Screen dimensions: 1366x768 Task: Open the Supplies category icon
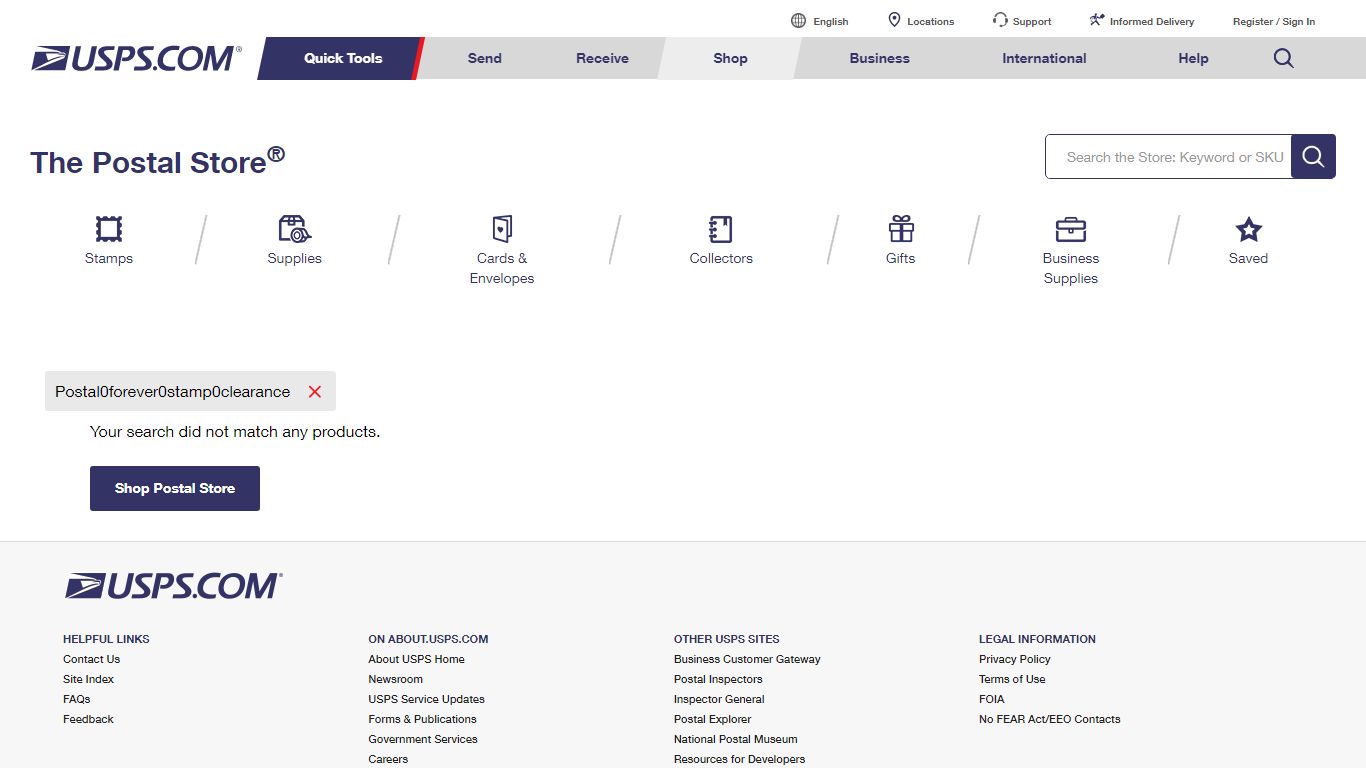tap(295, 229)
